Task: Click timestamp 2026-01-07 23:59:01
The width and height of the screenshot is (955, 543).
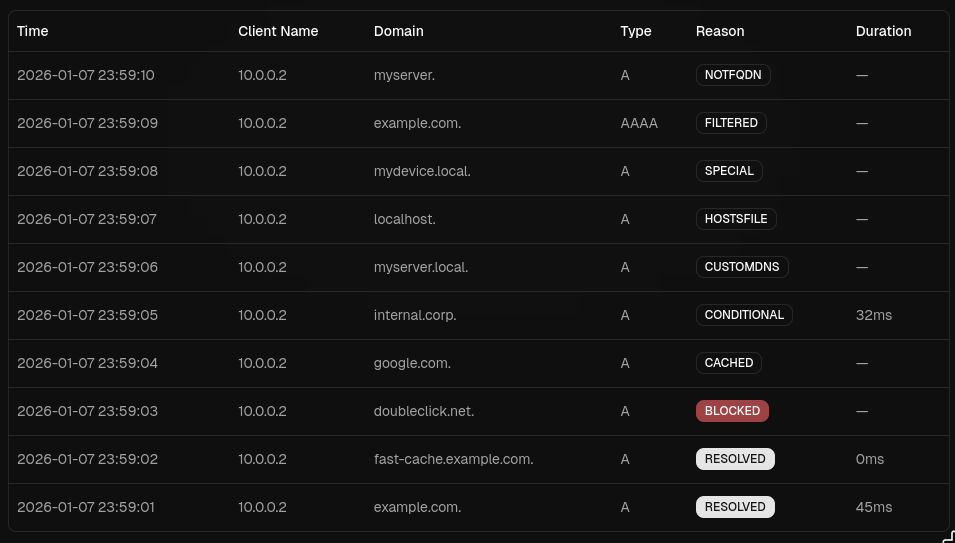Action: [86, 507]
